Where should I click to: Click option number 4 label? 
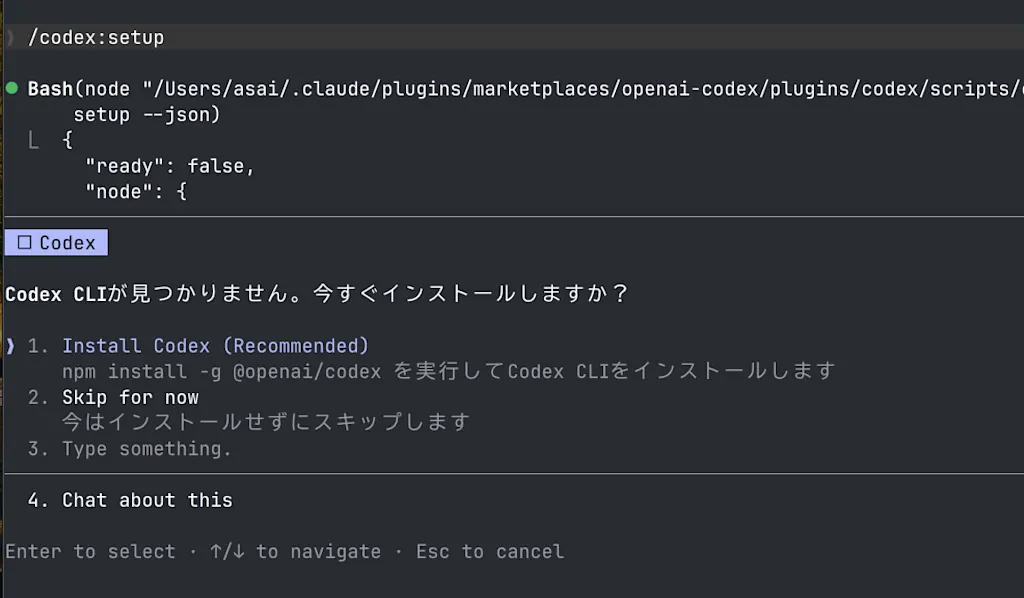(x=38, y=501)
